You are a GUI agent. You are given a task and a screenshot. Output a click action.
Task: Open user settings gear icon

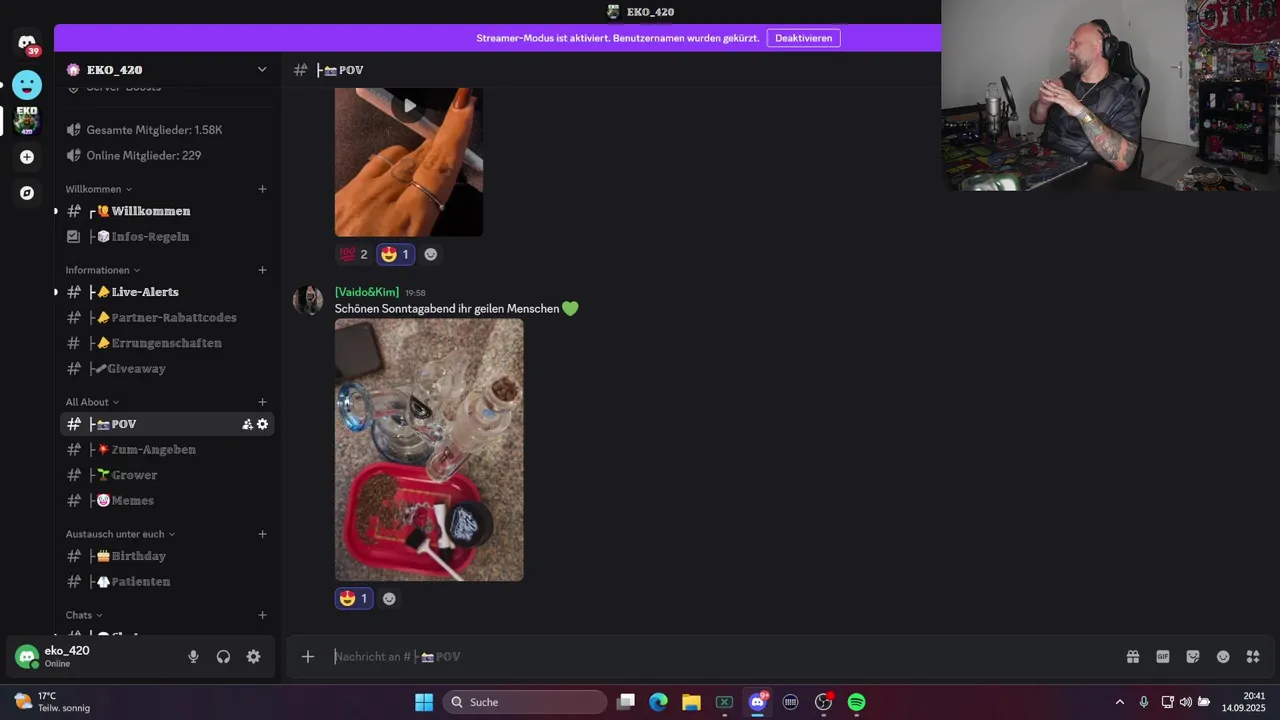click(x=253, y=657)
